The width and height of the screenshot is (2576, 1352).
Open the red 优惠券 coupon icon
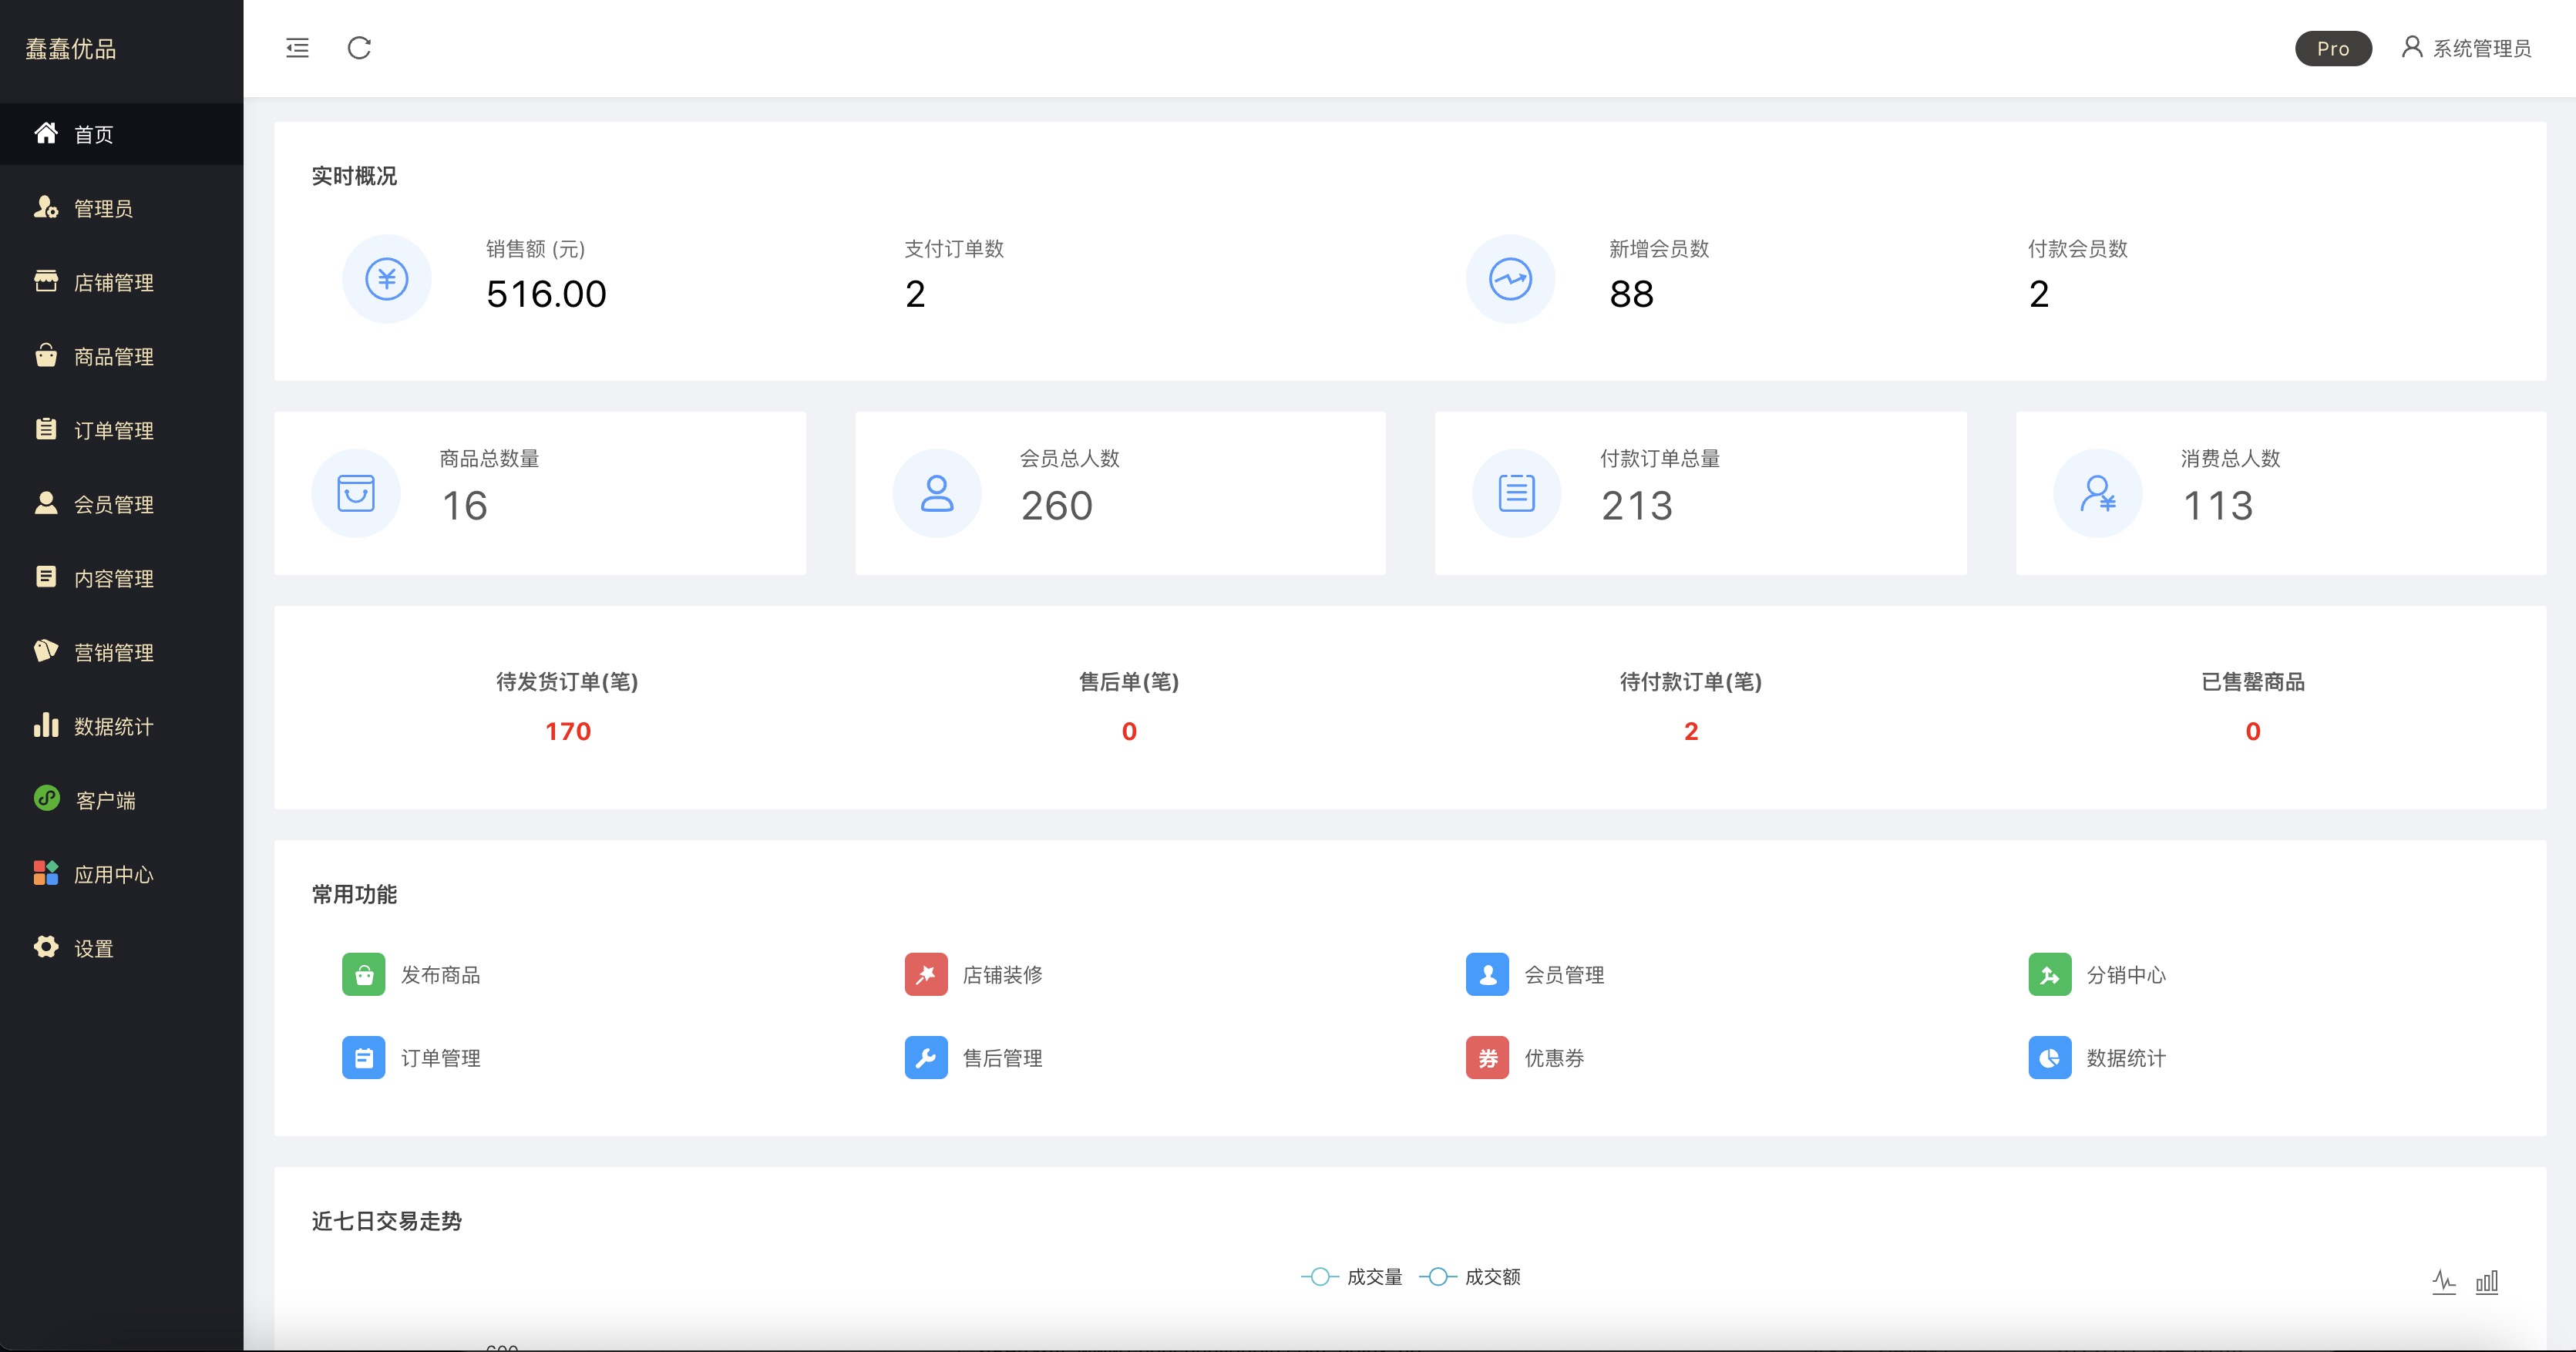pos(1487,1058)
